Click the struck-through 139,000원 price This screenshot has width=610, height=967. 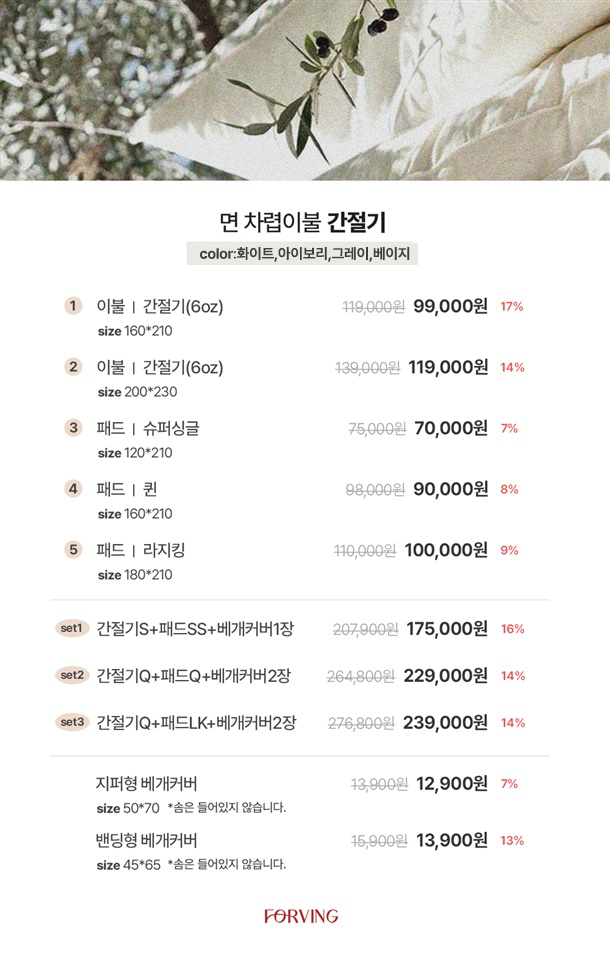[x=368, y=368]
